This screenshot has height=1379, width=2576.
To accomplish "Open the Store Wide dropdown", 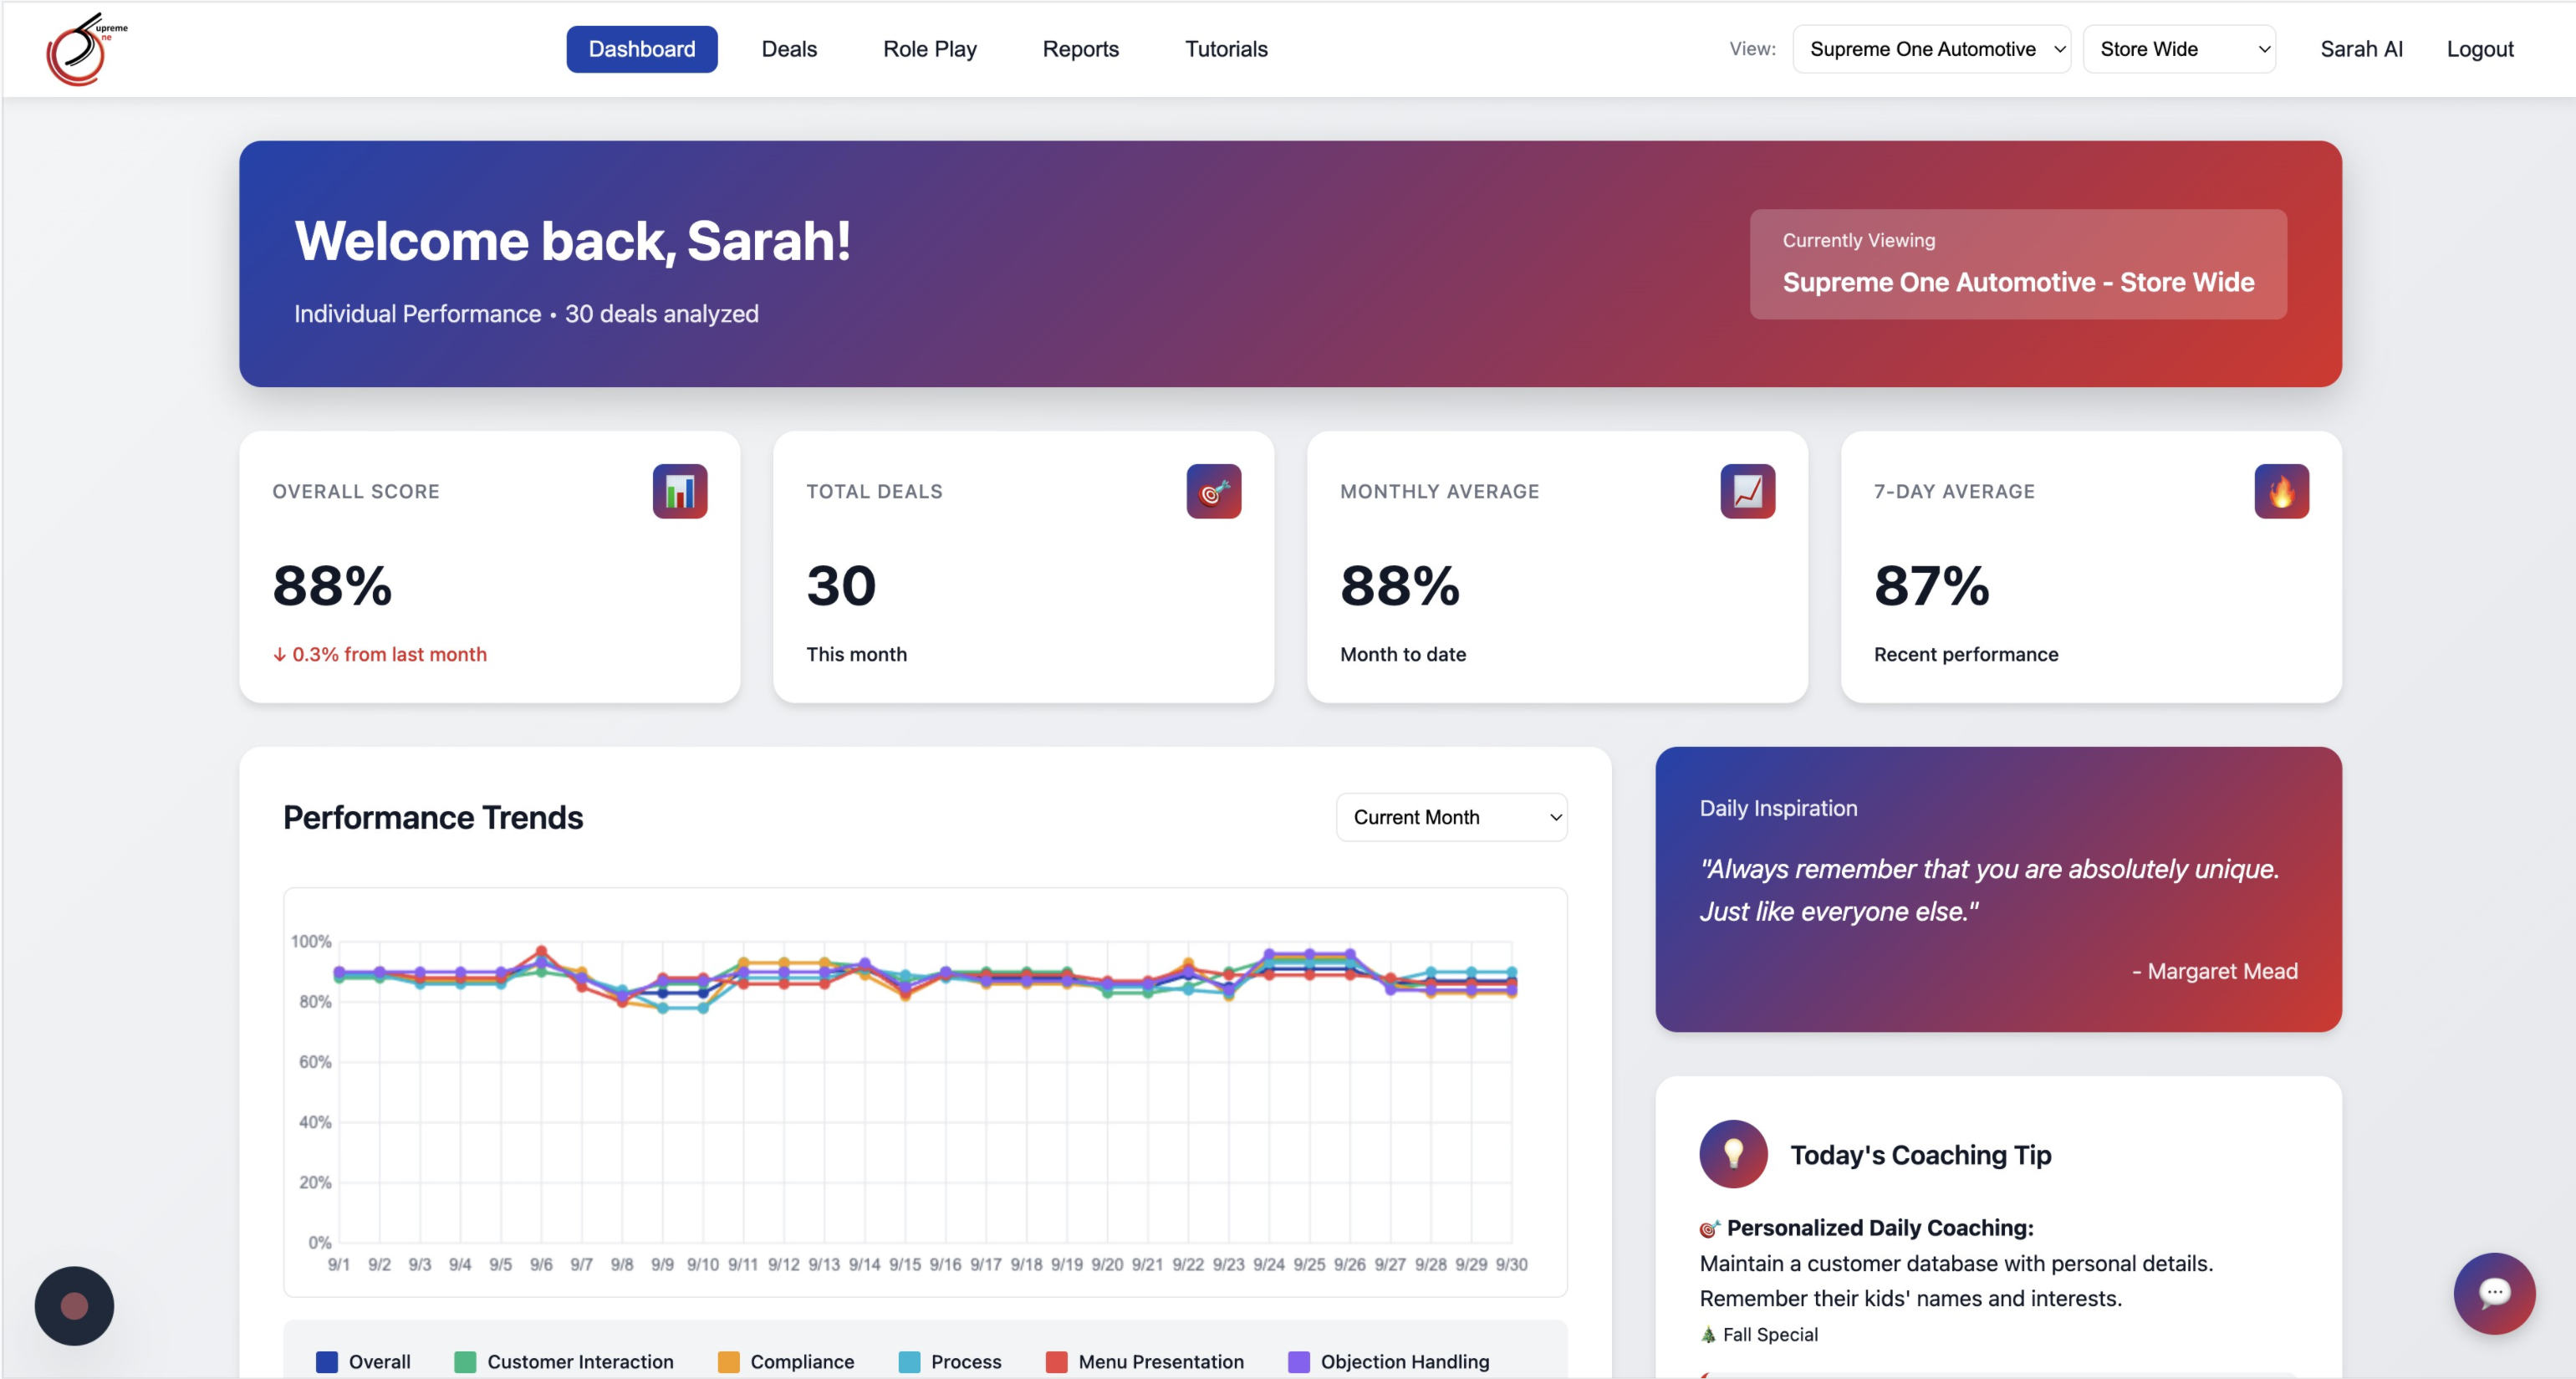I will pyautogui.click(x=2180, y=48).
